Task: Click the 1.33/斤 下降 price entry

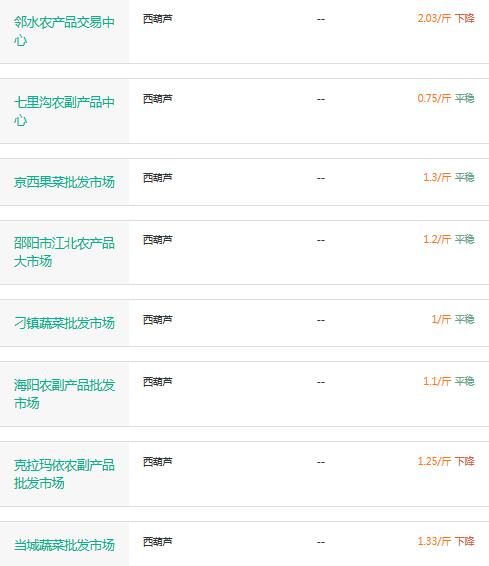Action: click(446, 541)
